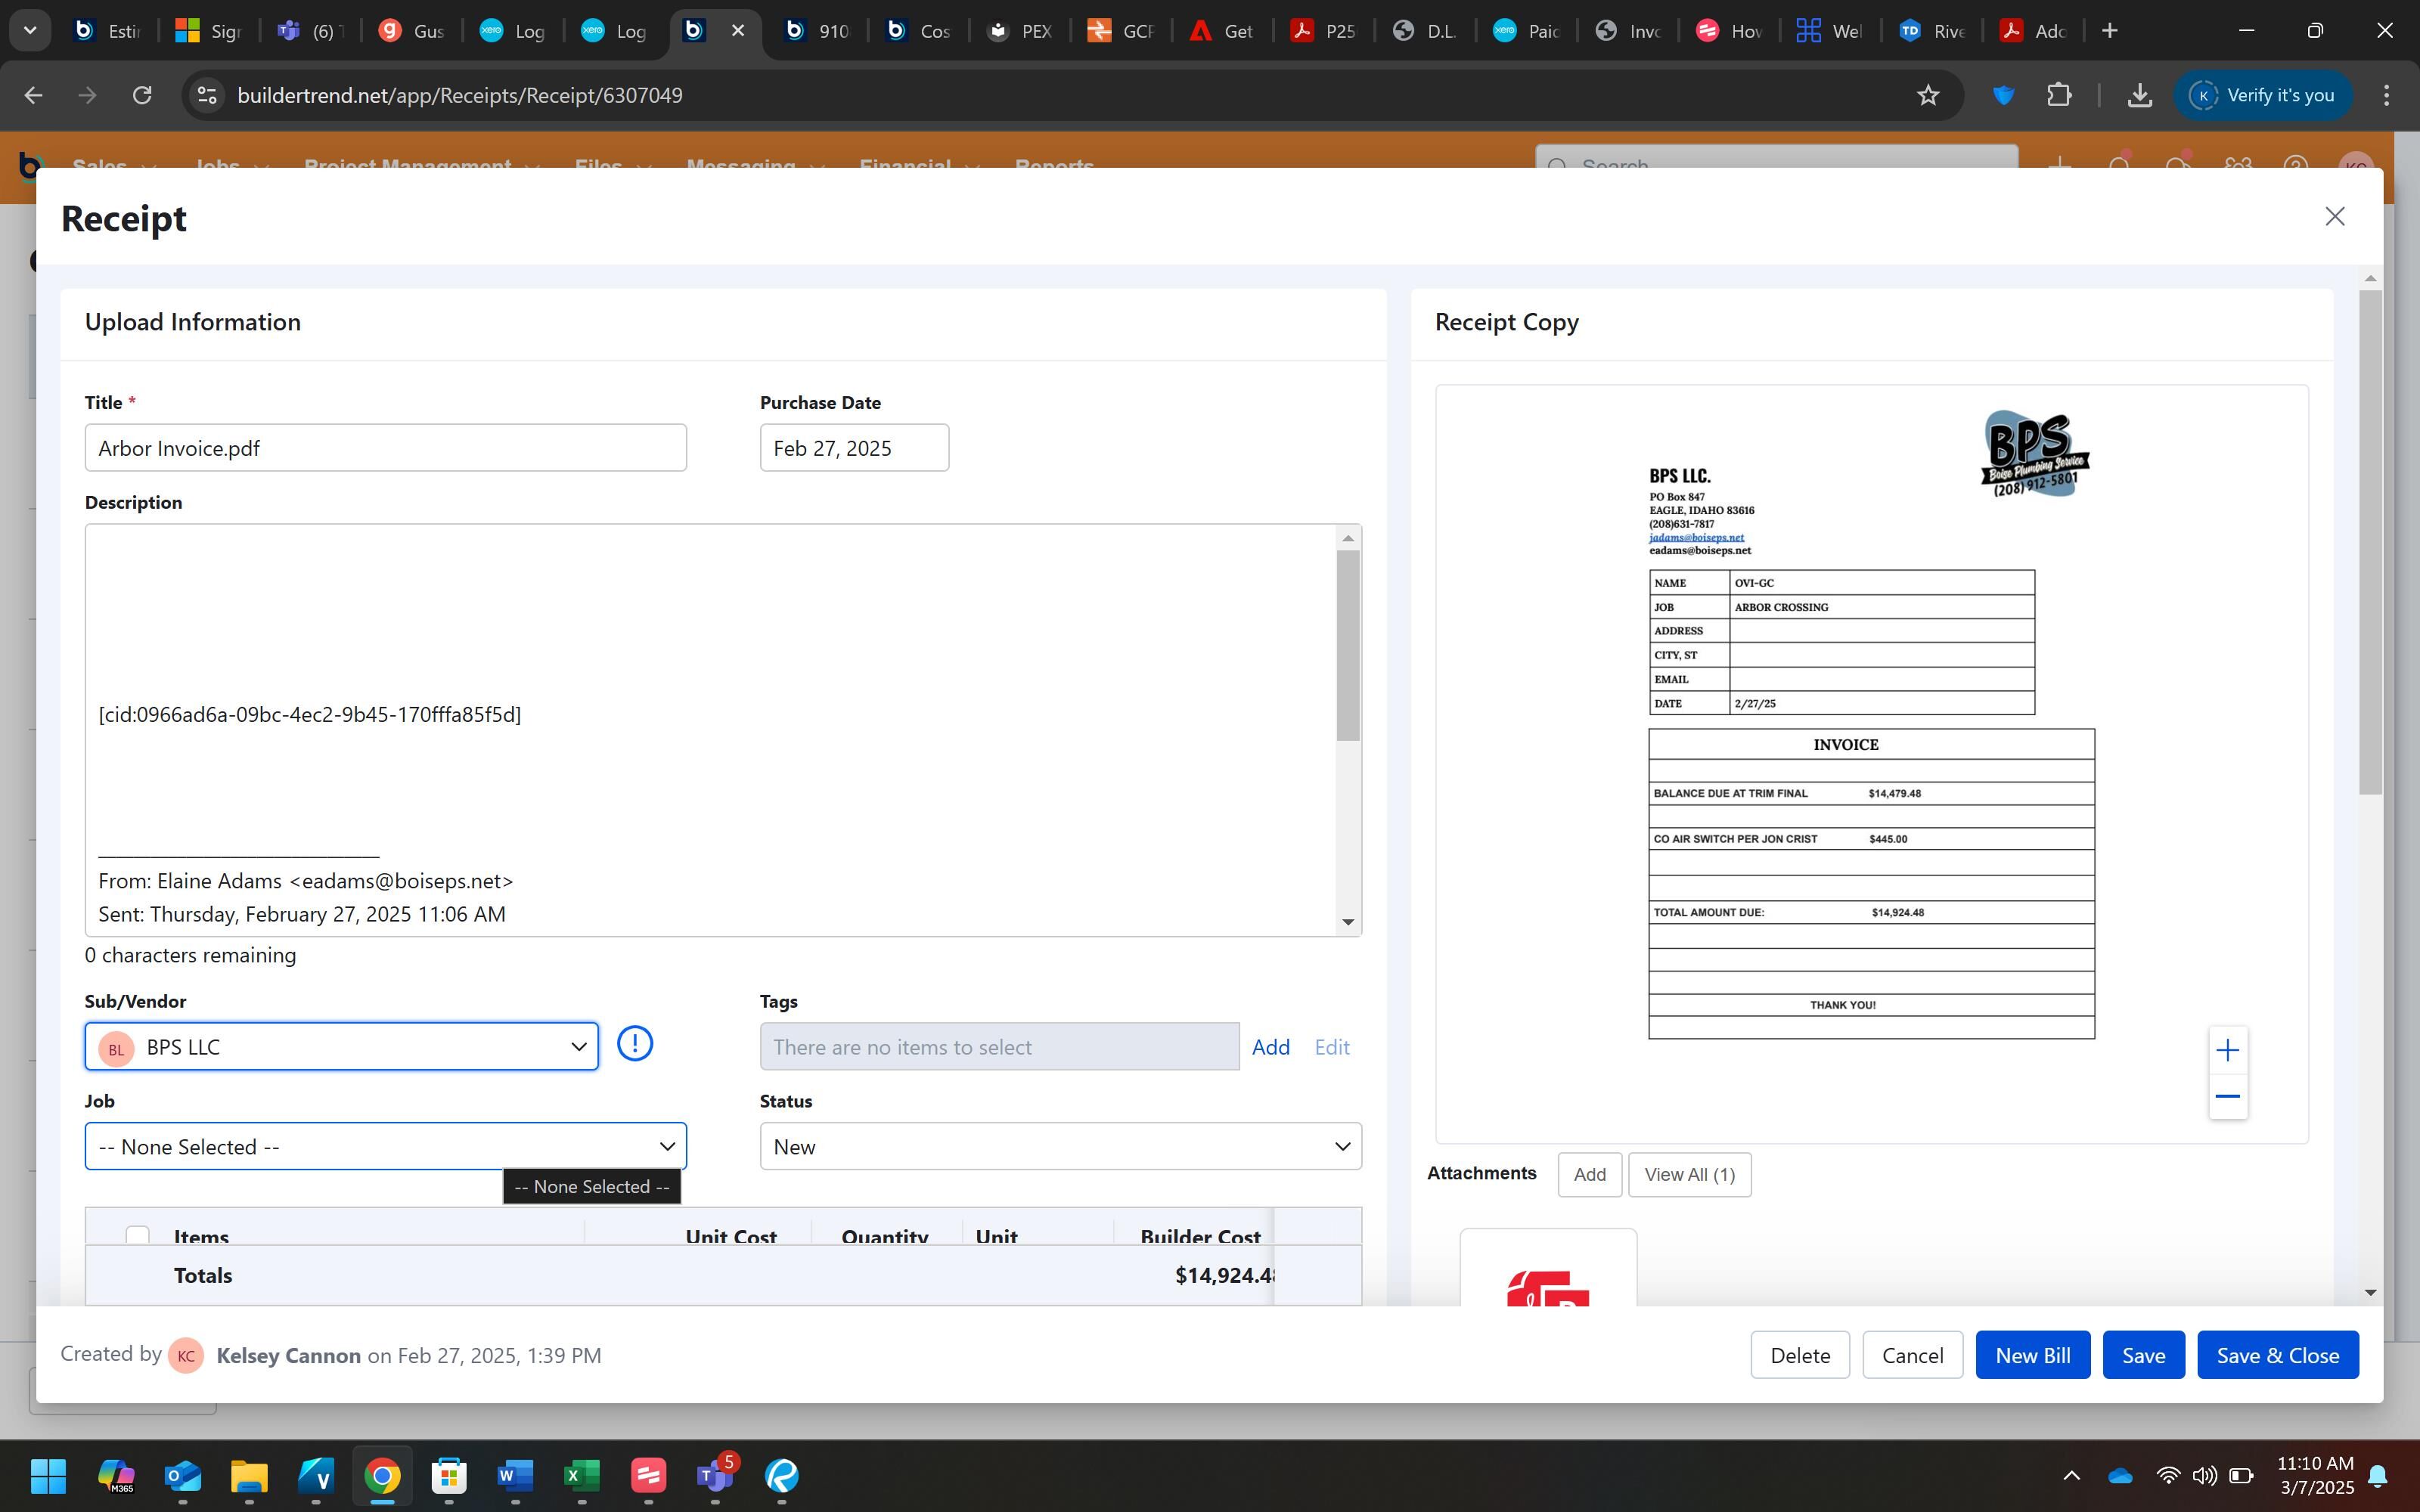The height and width of the screenshot is (1512, 2420).
Task: Expand the Sub/Vendor BPS LLC dropdown
Action: [341, 1046]
